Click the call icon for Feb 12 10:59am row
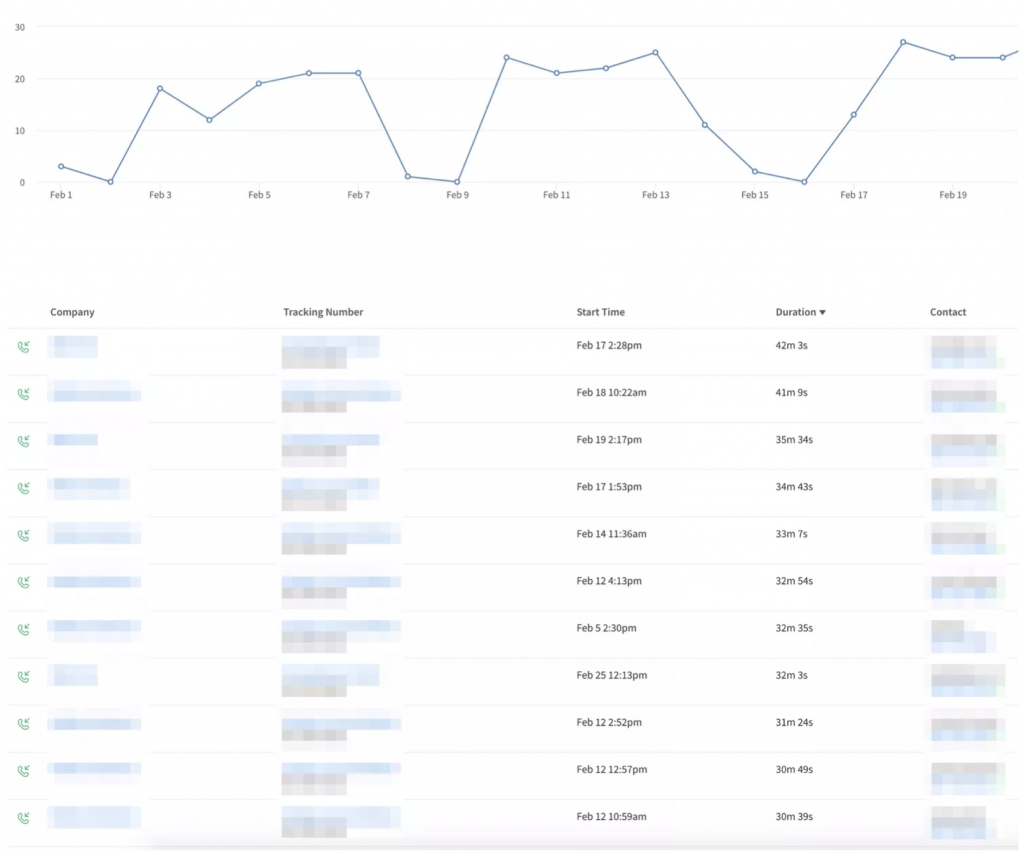Image resolution: width=1024 pixels, height=852 pixels. [23, 817]
